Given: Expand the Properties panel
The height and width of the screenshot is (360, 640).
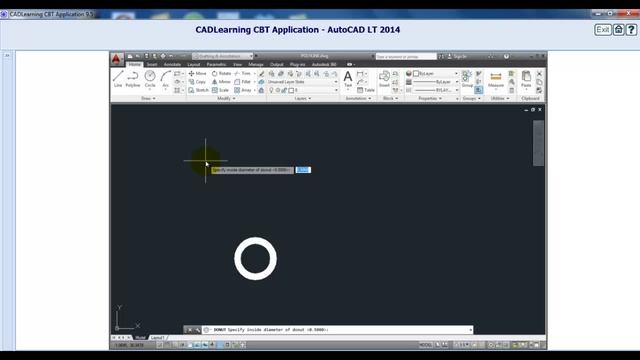Looking at the screenshot, I should pyautogui.click(x=430, y=98).
